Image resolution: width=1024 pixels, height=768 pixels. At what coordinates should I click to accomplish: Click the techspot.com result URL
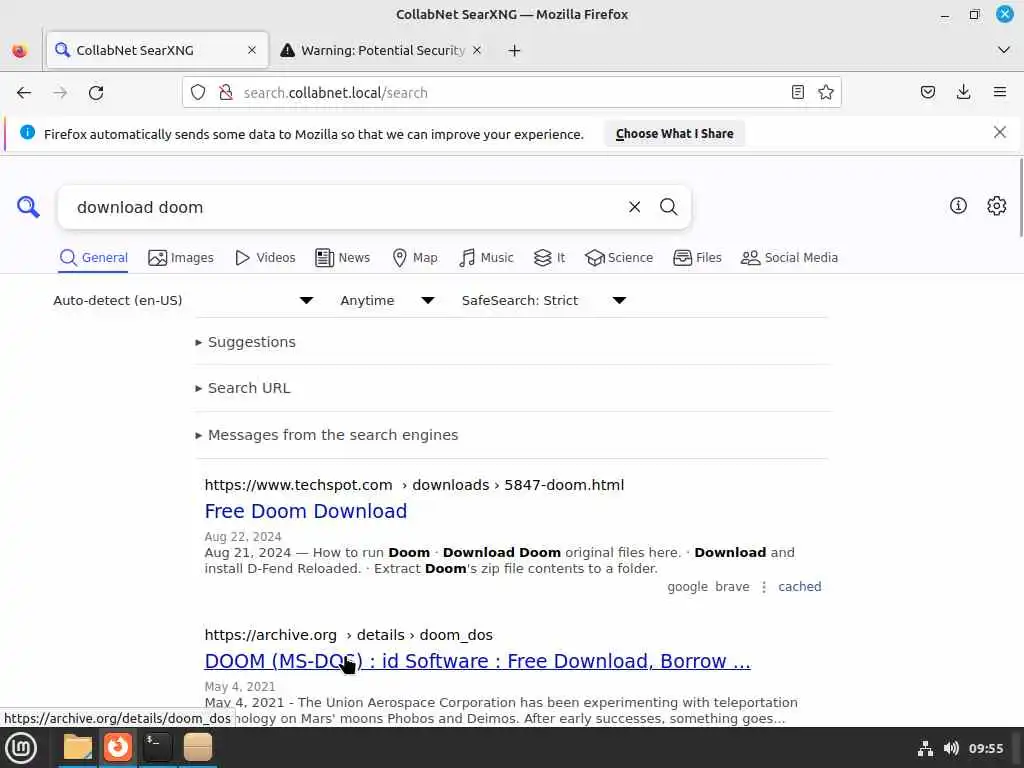point(414,485)
